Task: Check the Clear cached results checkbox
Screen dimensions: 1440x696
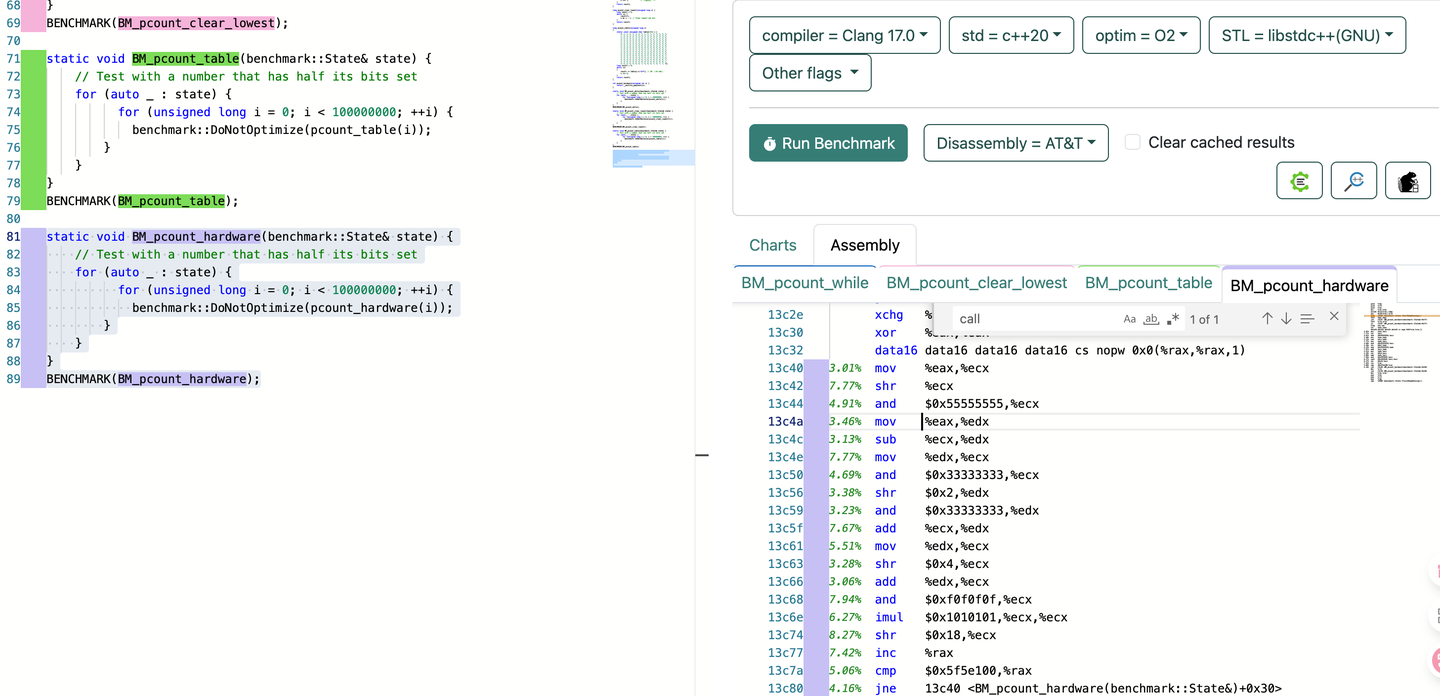Action: (1133, 142)
